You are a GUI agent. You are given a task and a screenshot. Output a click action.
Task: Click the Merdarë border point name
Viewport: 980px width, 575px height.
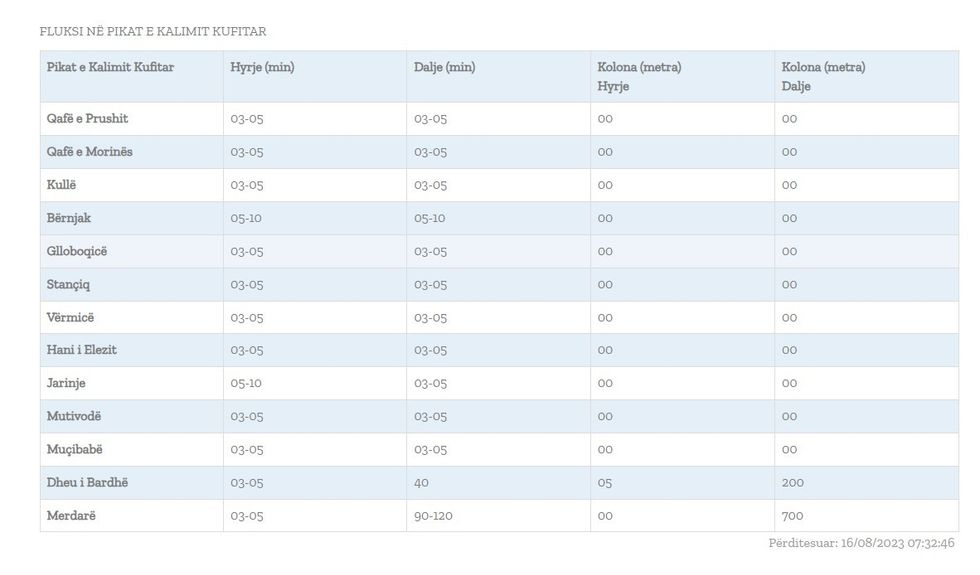tap(72, 515)
